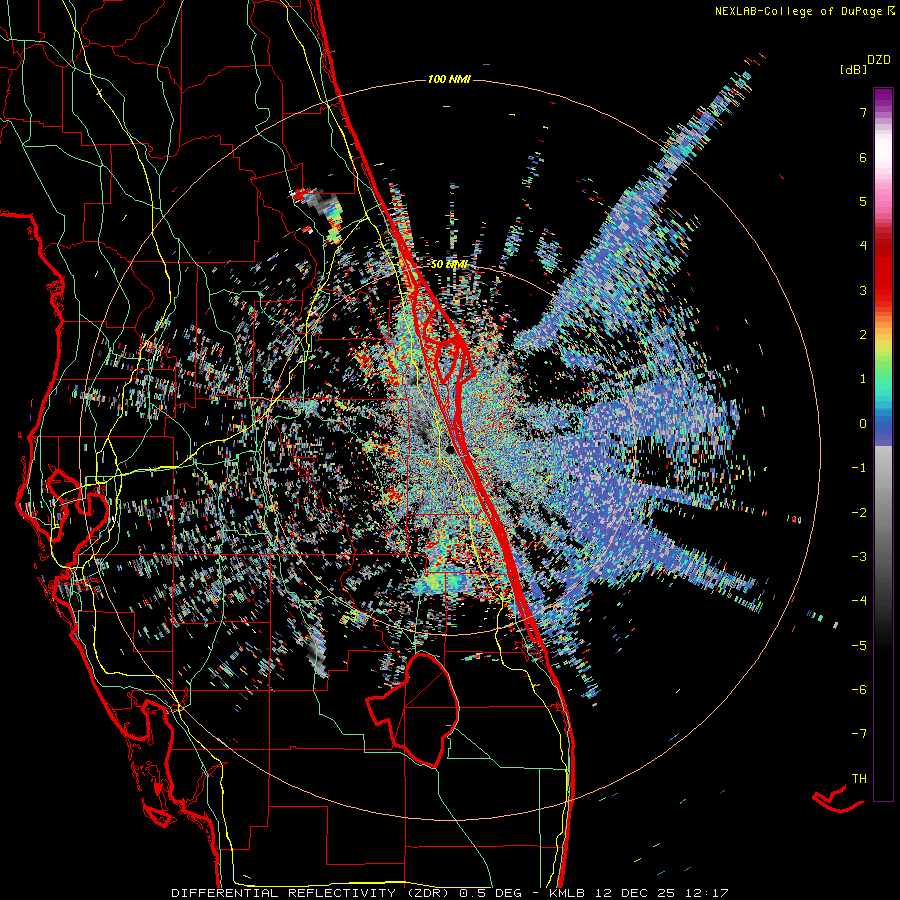Image resolution: width=900 pixels, height=900 pixels.
Task: Click the vertical ZDR color bar
Action: pos(883,444)
